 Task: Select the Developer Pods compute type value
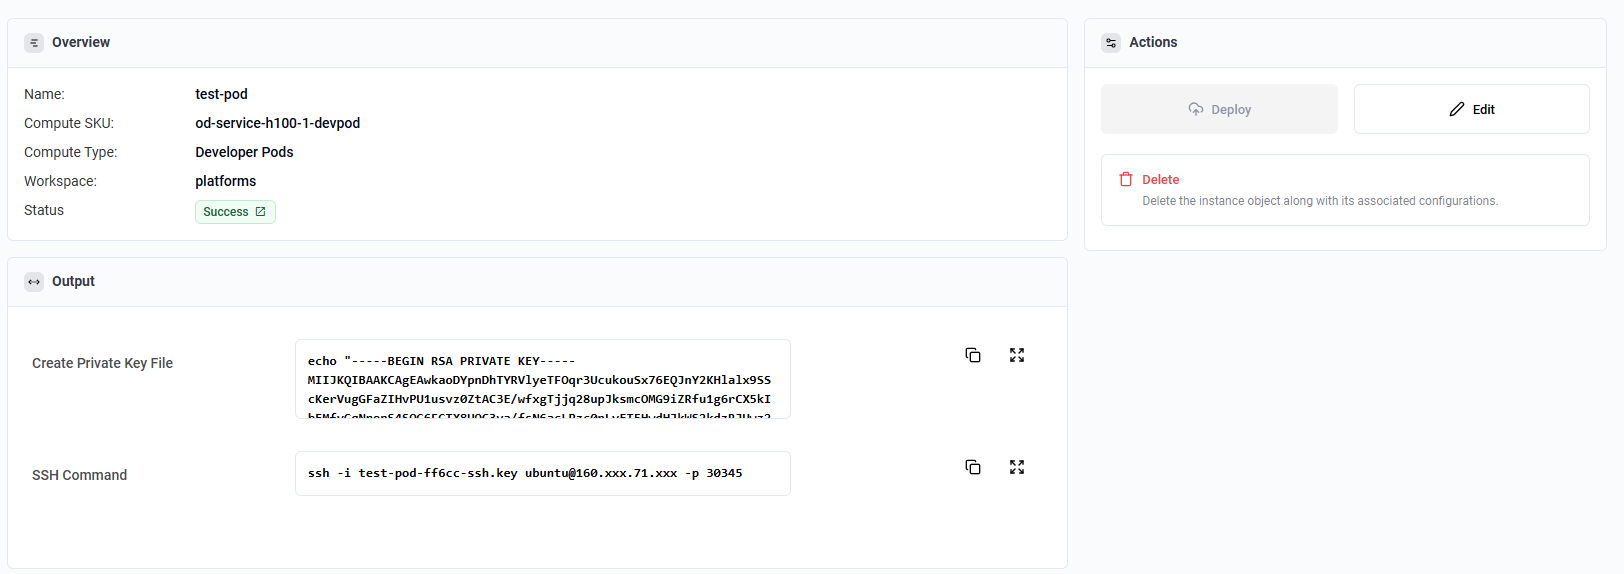pyautogui.click(x=244, y=152)
